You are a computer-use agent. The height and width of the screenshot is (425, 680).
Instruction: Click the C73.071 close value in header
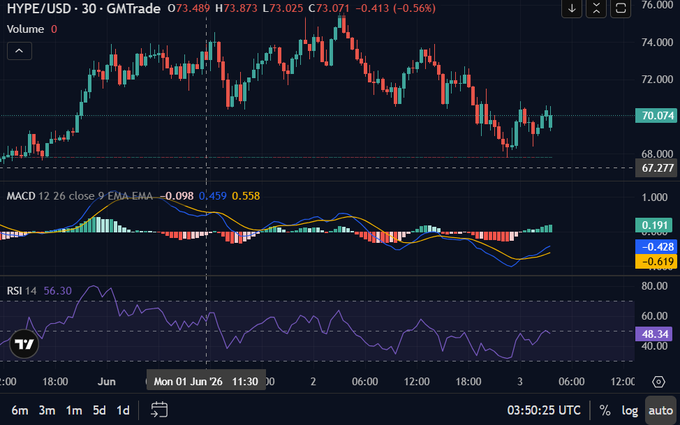(328, 8)
